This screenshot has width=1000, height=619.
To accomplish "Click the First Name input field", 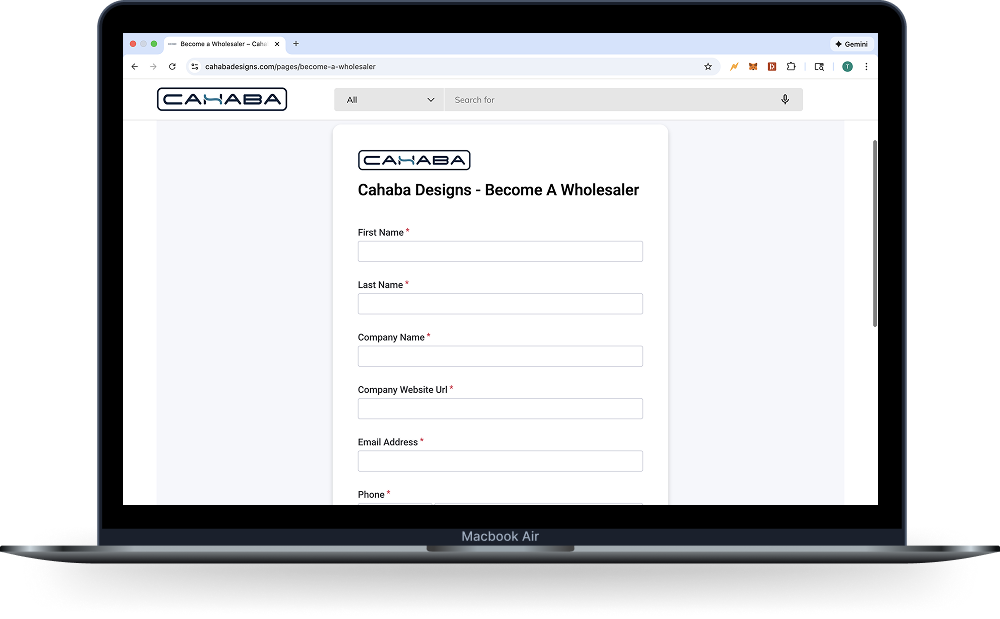I will coord(500,252).
